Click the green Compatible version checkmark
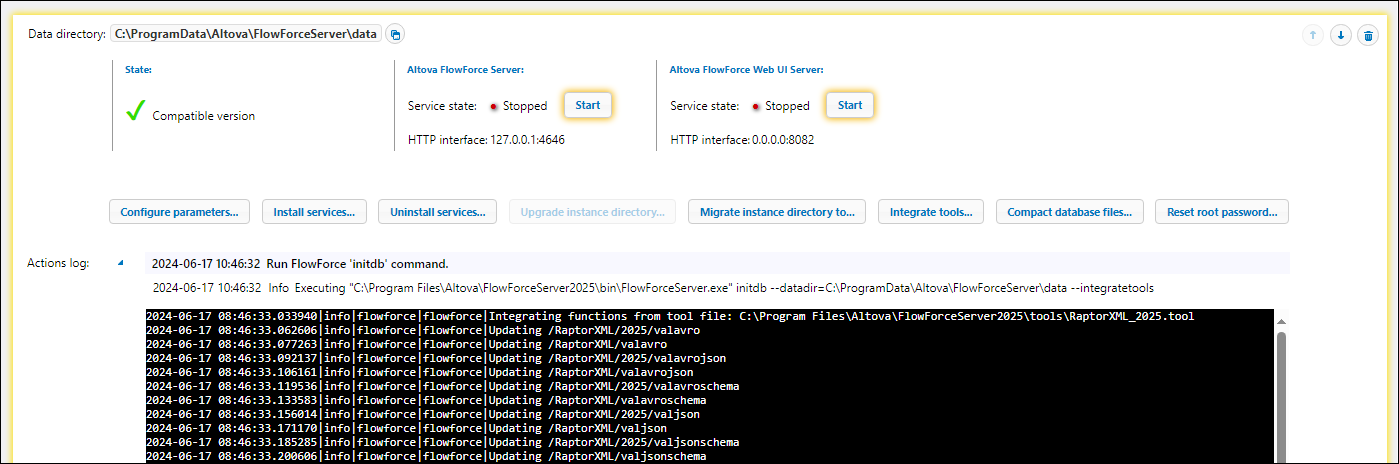The image size is (1399, 464). [136, 113]
